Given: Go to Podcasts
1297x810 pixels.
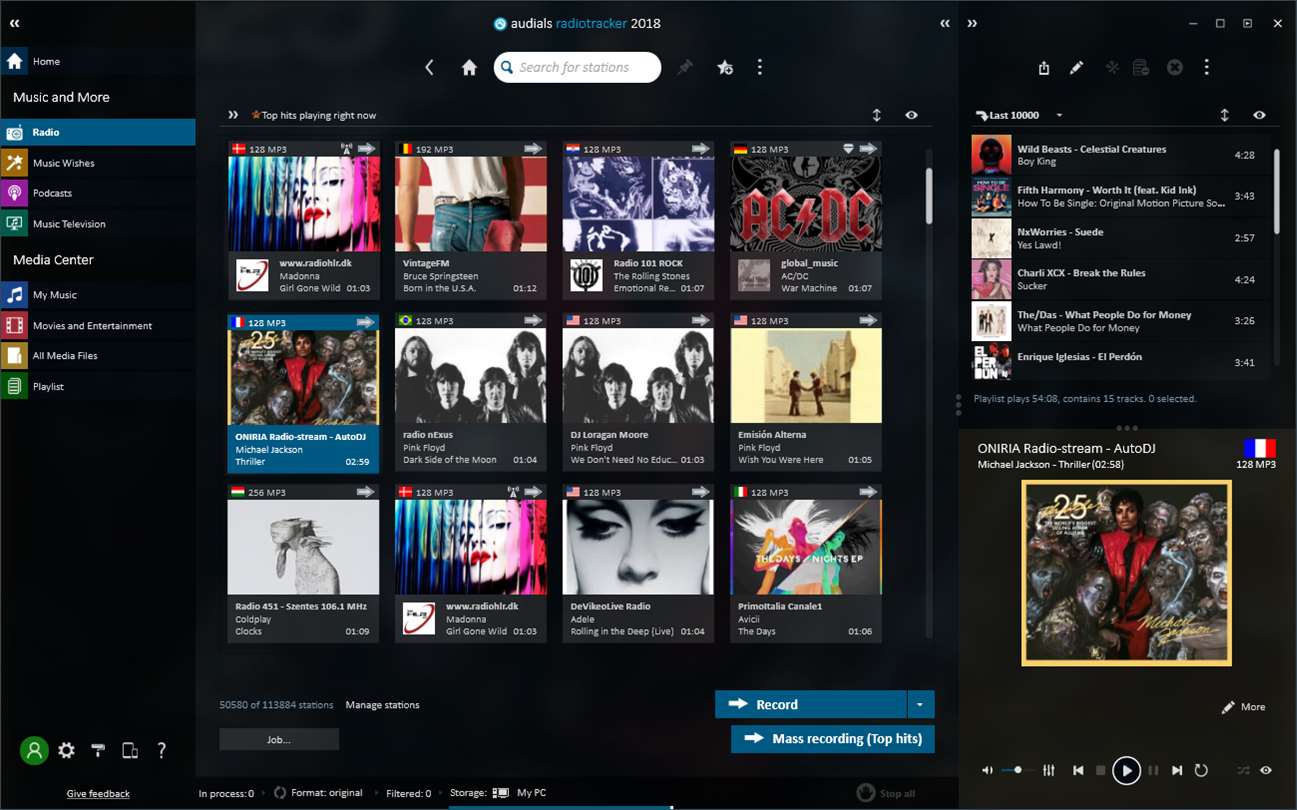Looking at the screenshot, I should tap(97, 193).
